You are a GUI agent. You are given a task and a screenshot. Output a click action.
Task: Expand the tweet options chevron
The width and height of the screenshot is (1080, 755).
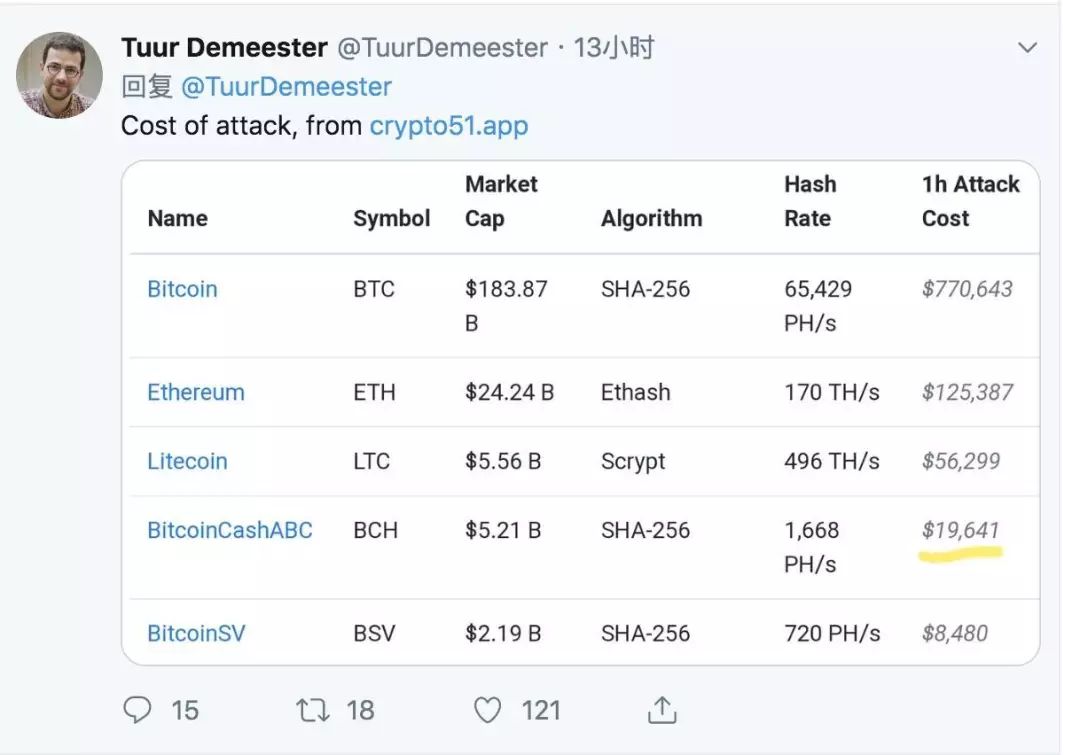(x=1027, y=48)
